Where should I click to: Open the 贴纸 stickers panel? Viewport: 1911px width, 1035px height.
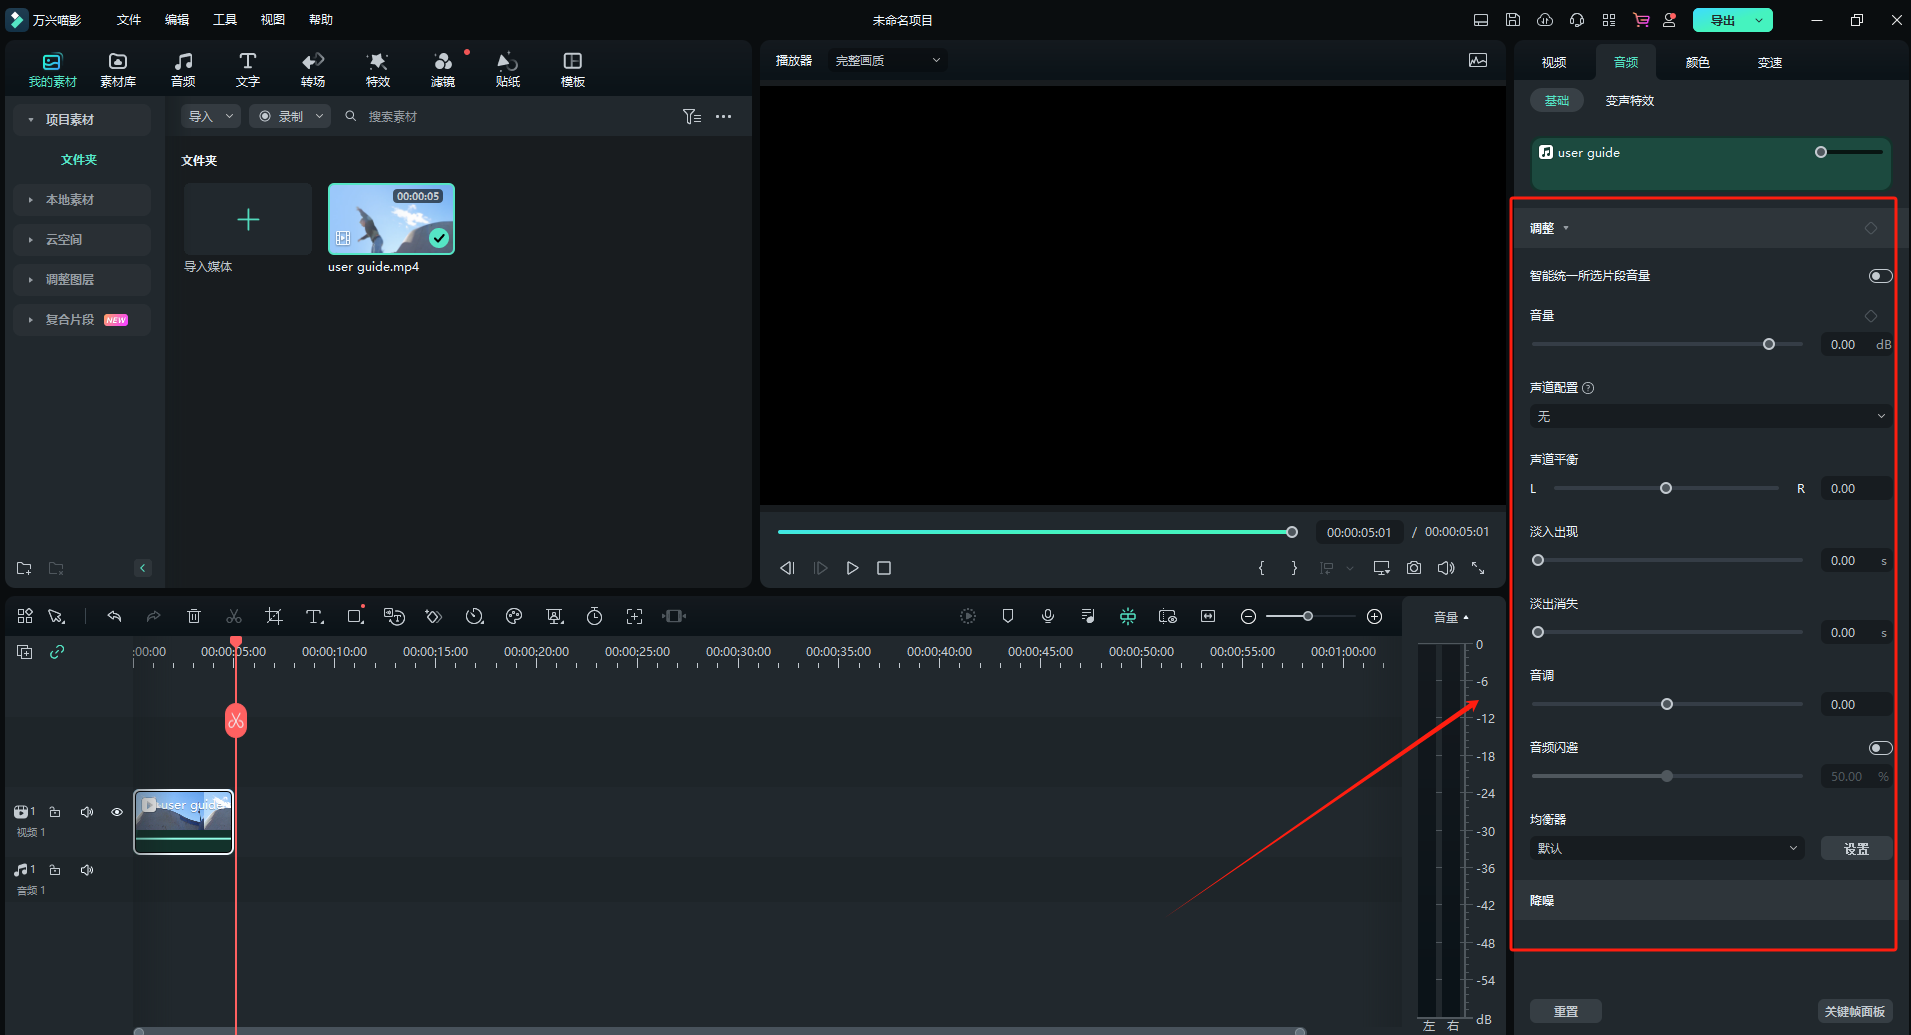[508, 69]
